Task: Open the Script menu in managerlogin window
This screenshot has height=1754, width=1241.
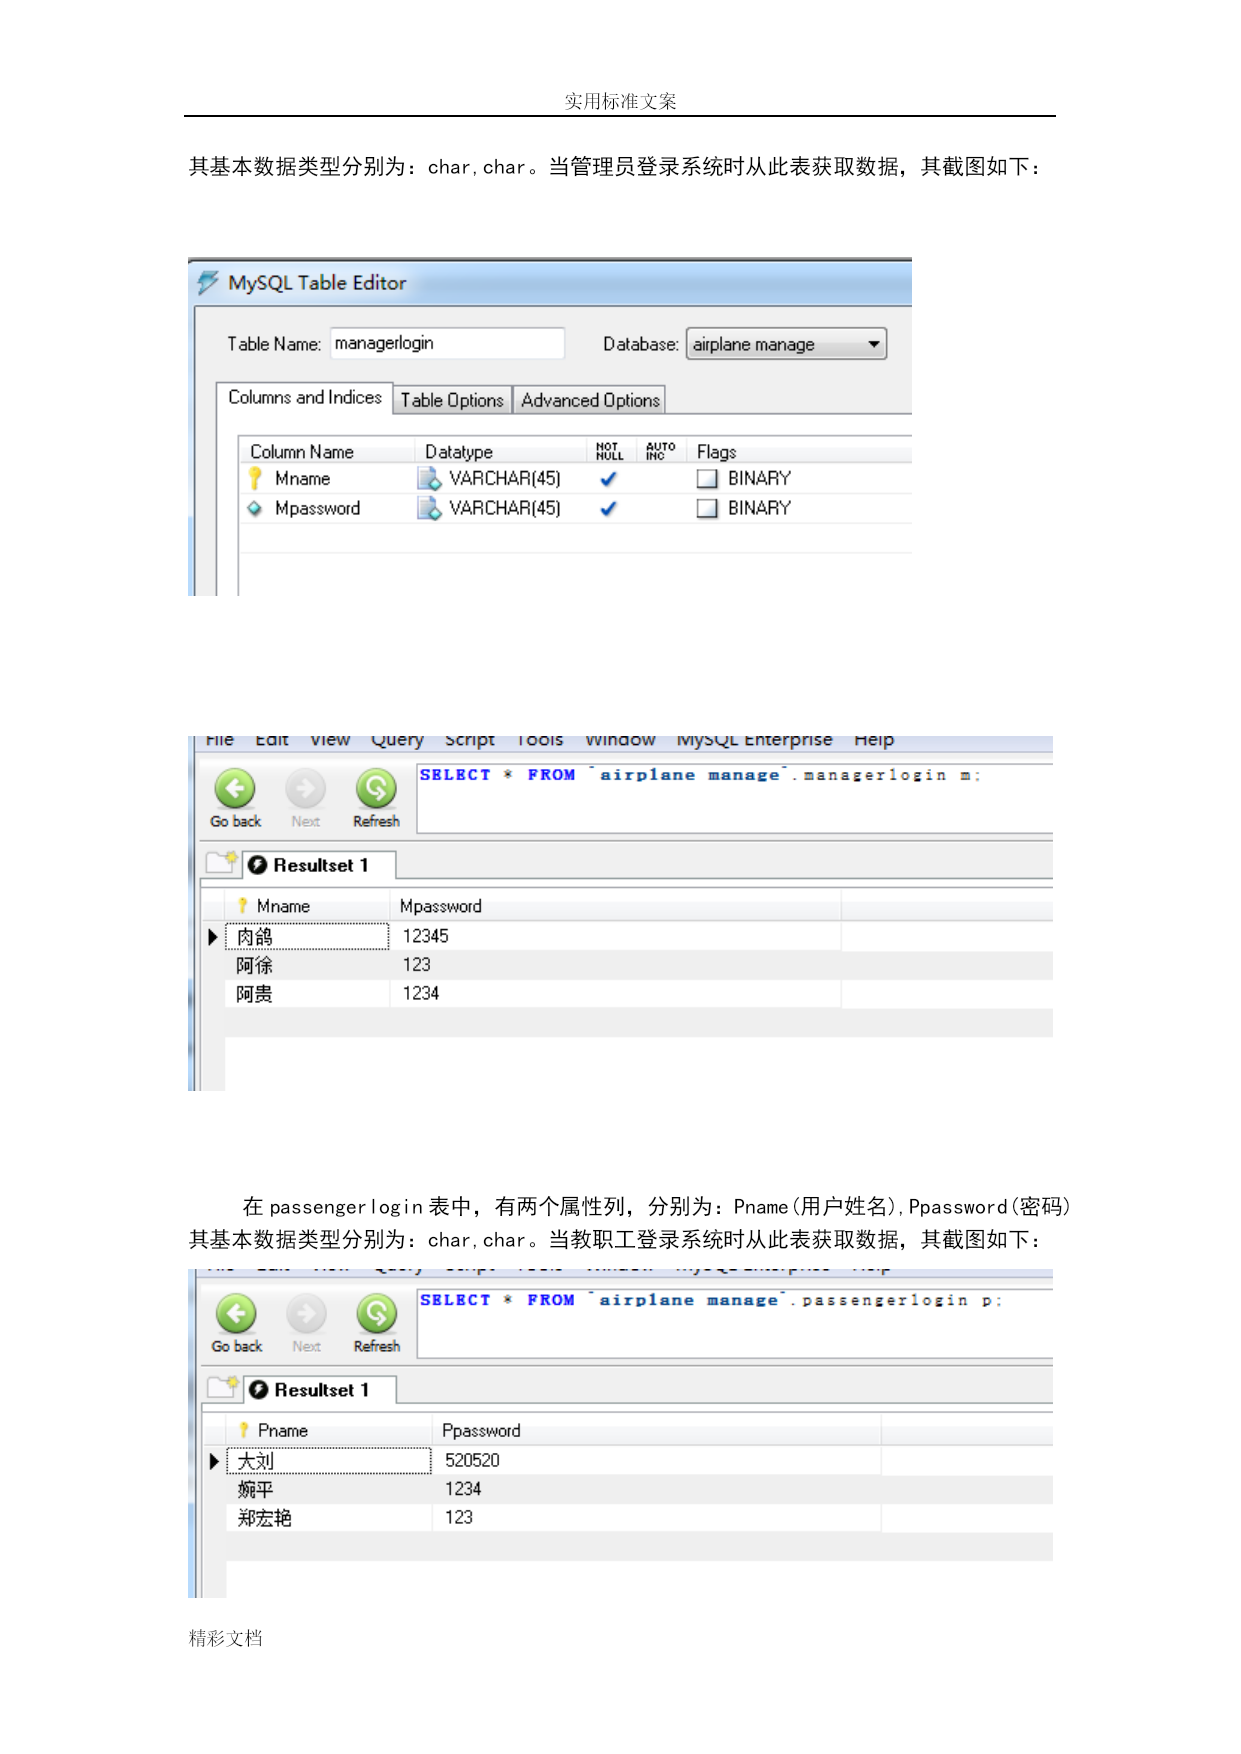Action: click(470, 740)
